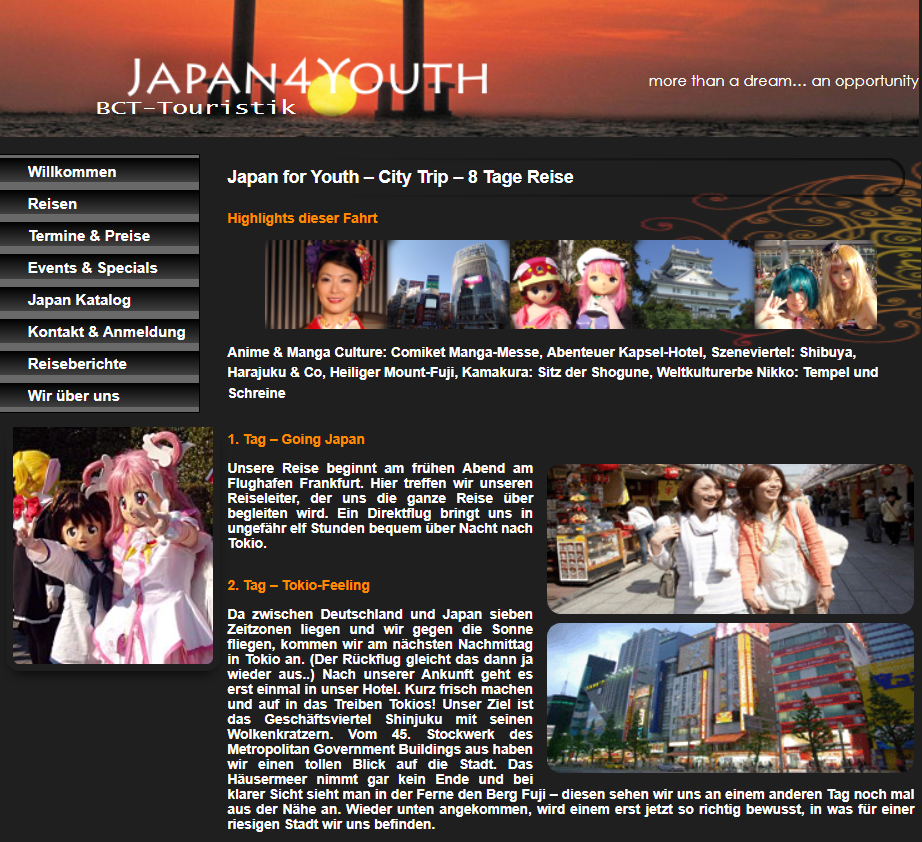Screen dimensions: 922x842
Task: Go to Kontakt & Anmeldung
Action: coord(99,332)
